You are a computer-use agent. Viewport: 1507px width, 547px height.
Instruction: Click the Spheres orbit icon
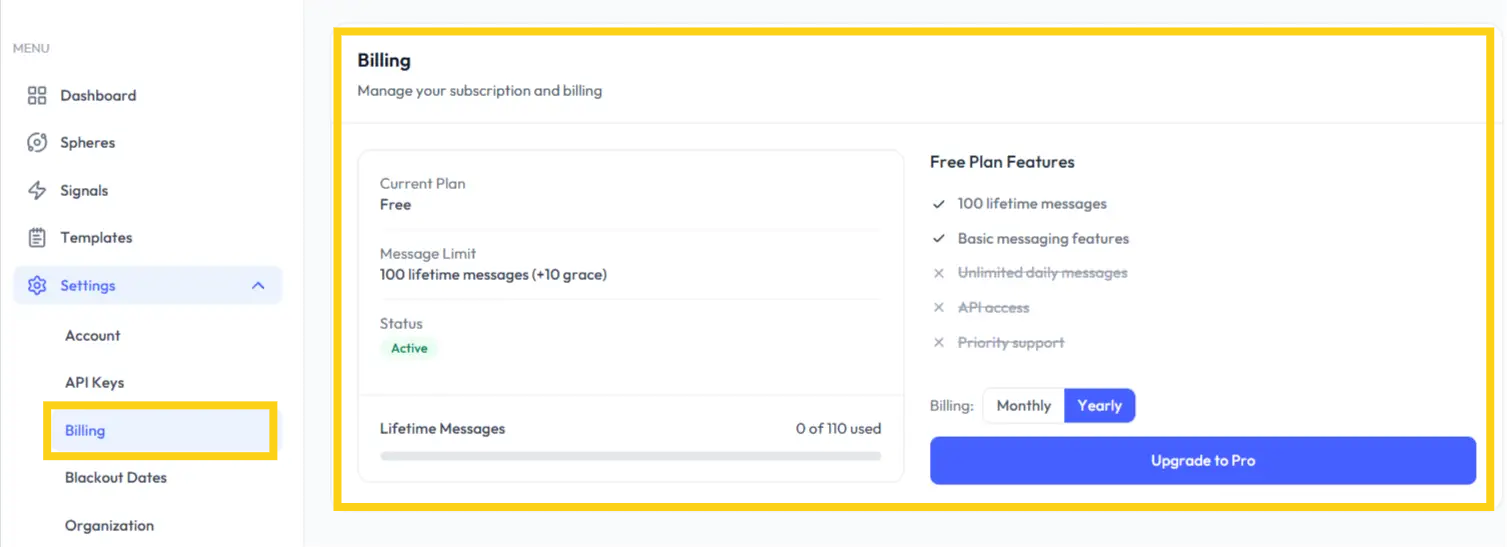pyautogui.click(x=37, y=143)
